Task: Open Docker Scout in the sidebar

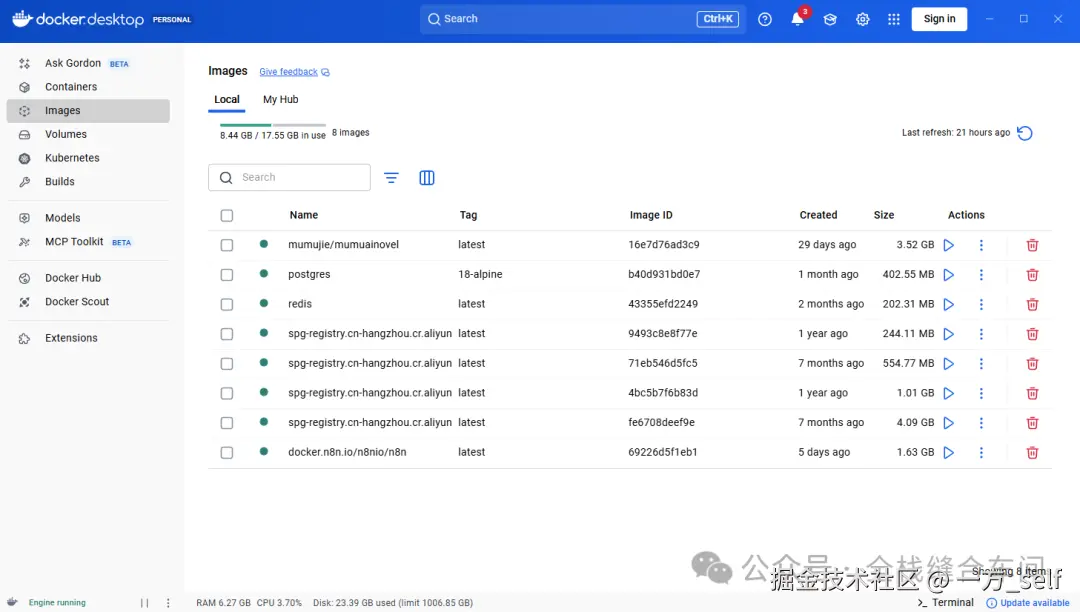Action: tap(88, 302)
